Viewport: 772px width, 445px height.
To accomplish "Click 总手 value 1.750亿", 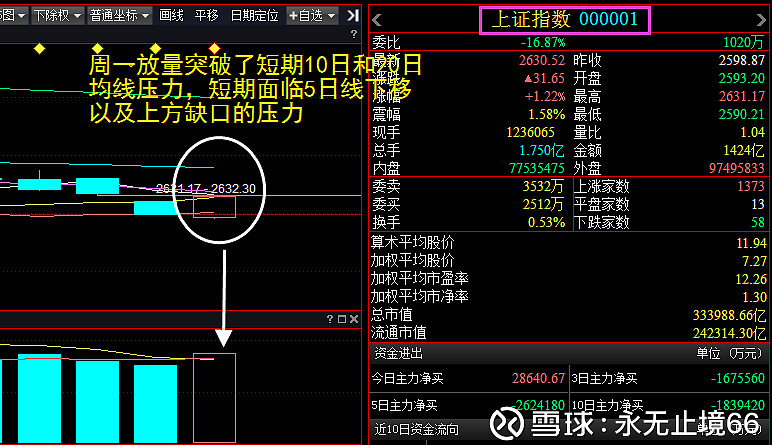I will 542,150.
